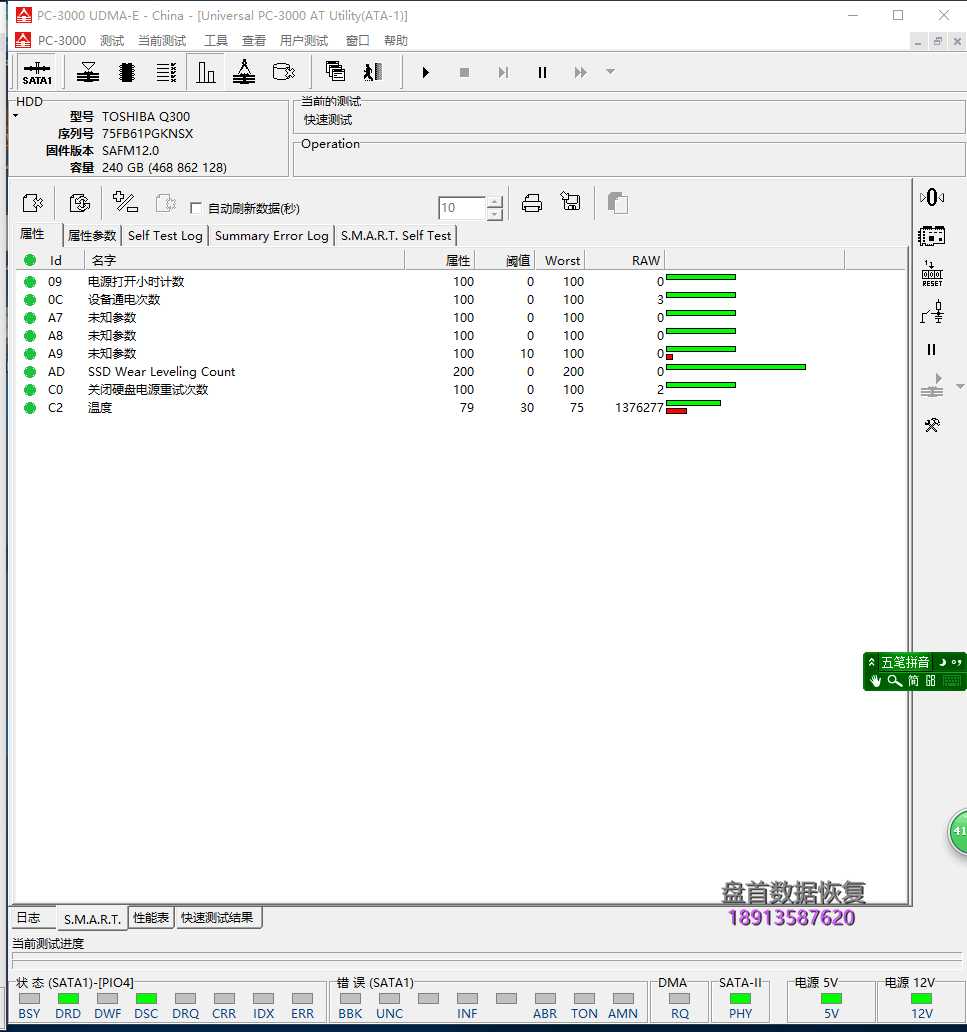Viewport: 967px width, 1032px height.
Task: Open the PC-3000 menu
Action: [x=62, y=41]
